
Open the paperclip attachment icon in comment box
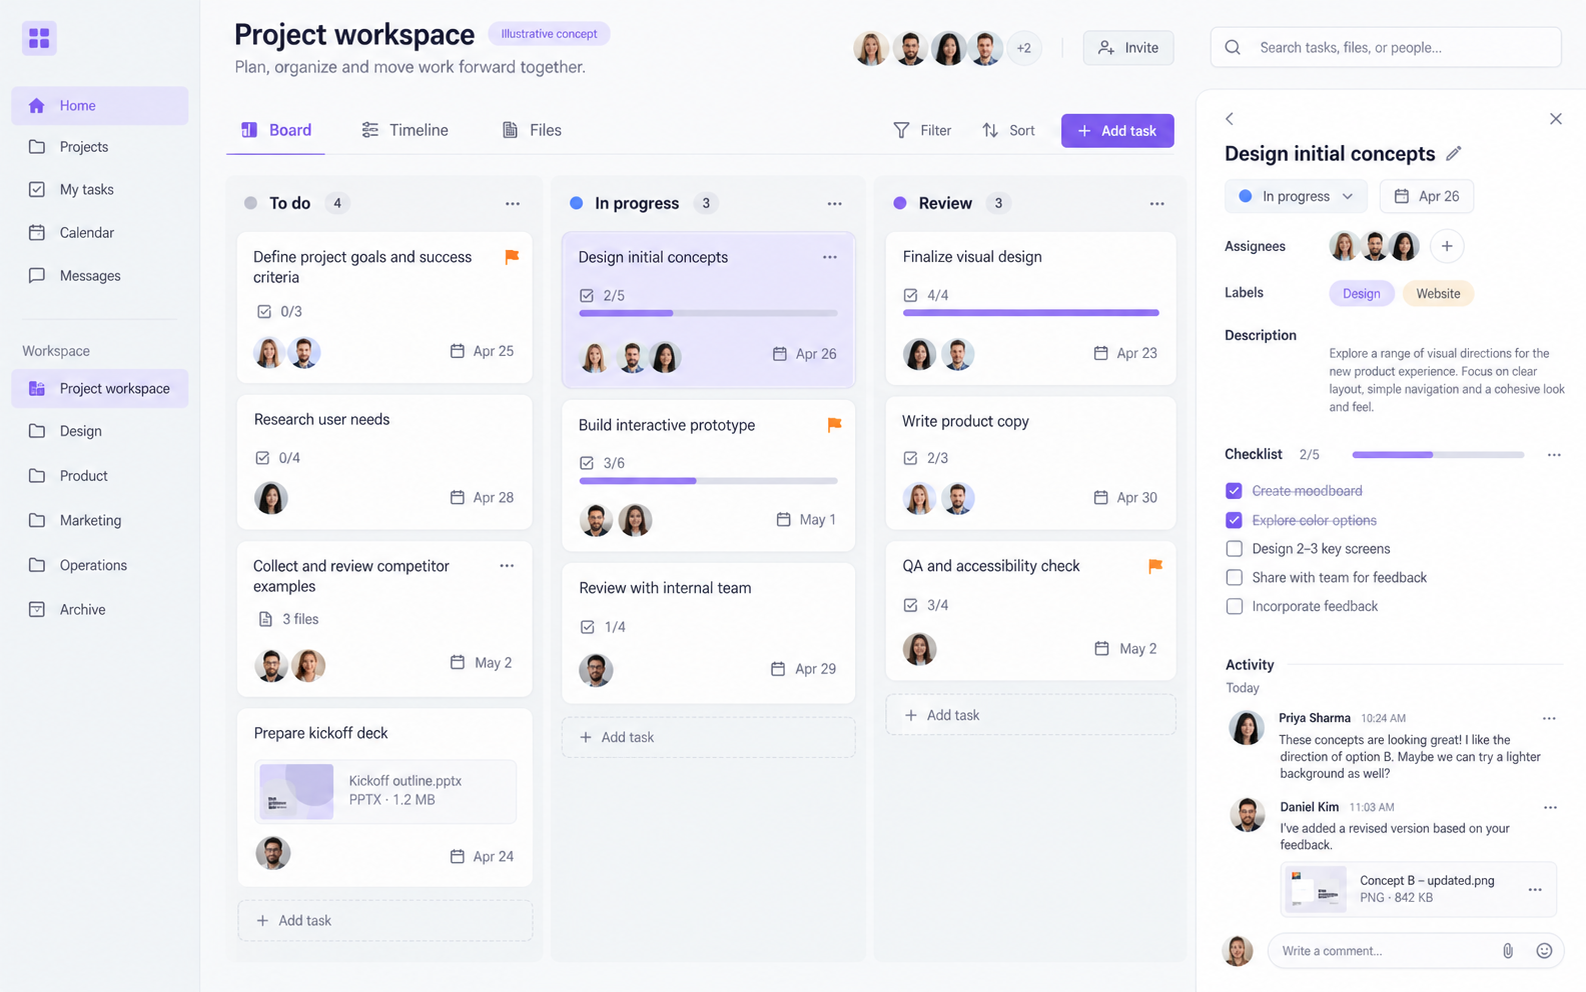click(1508, 951)
